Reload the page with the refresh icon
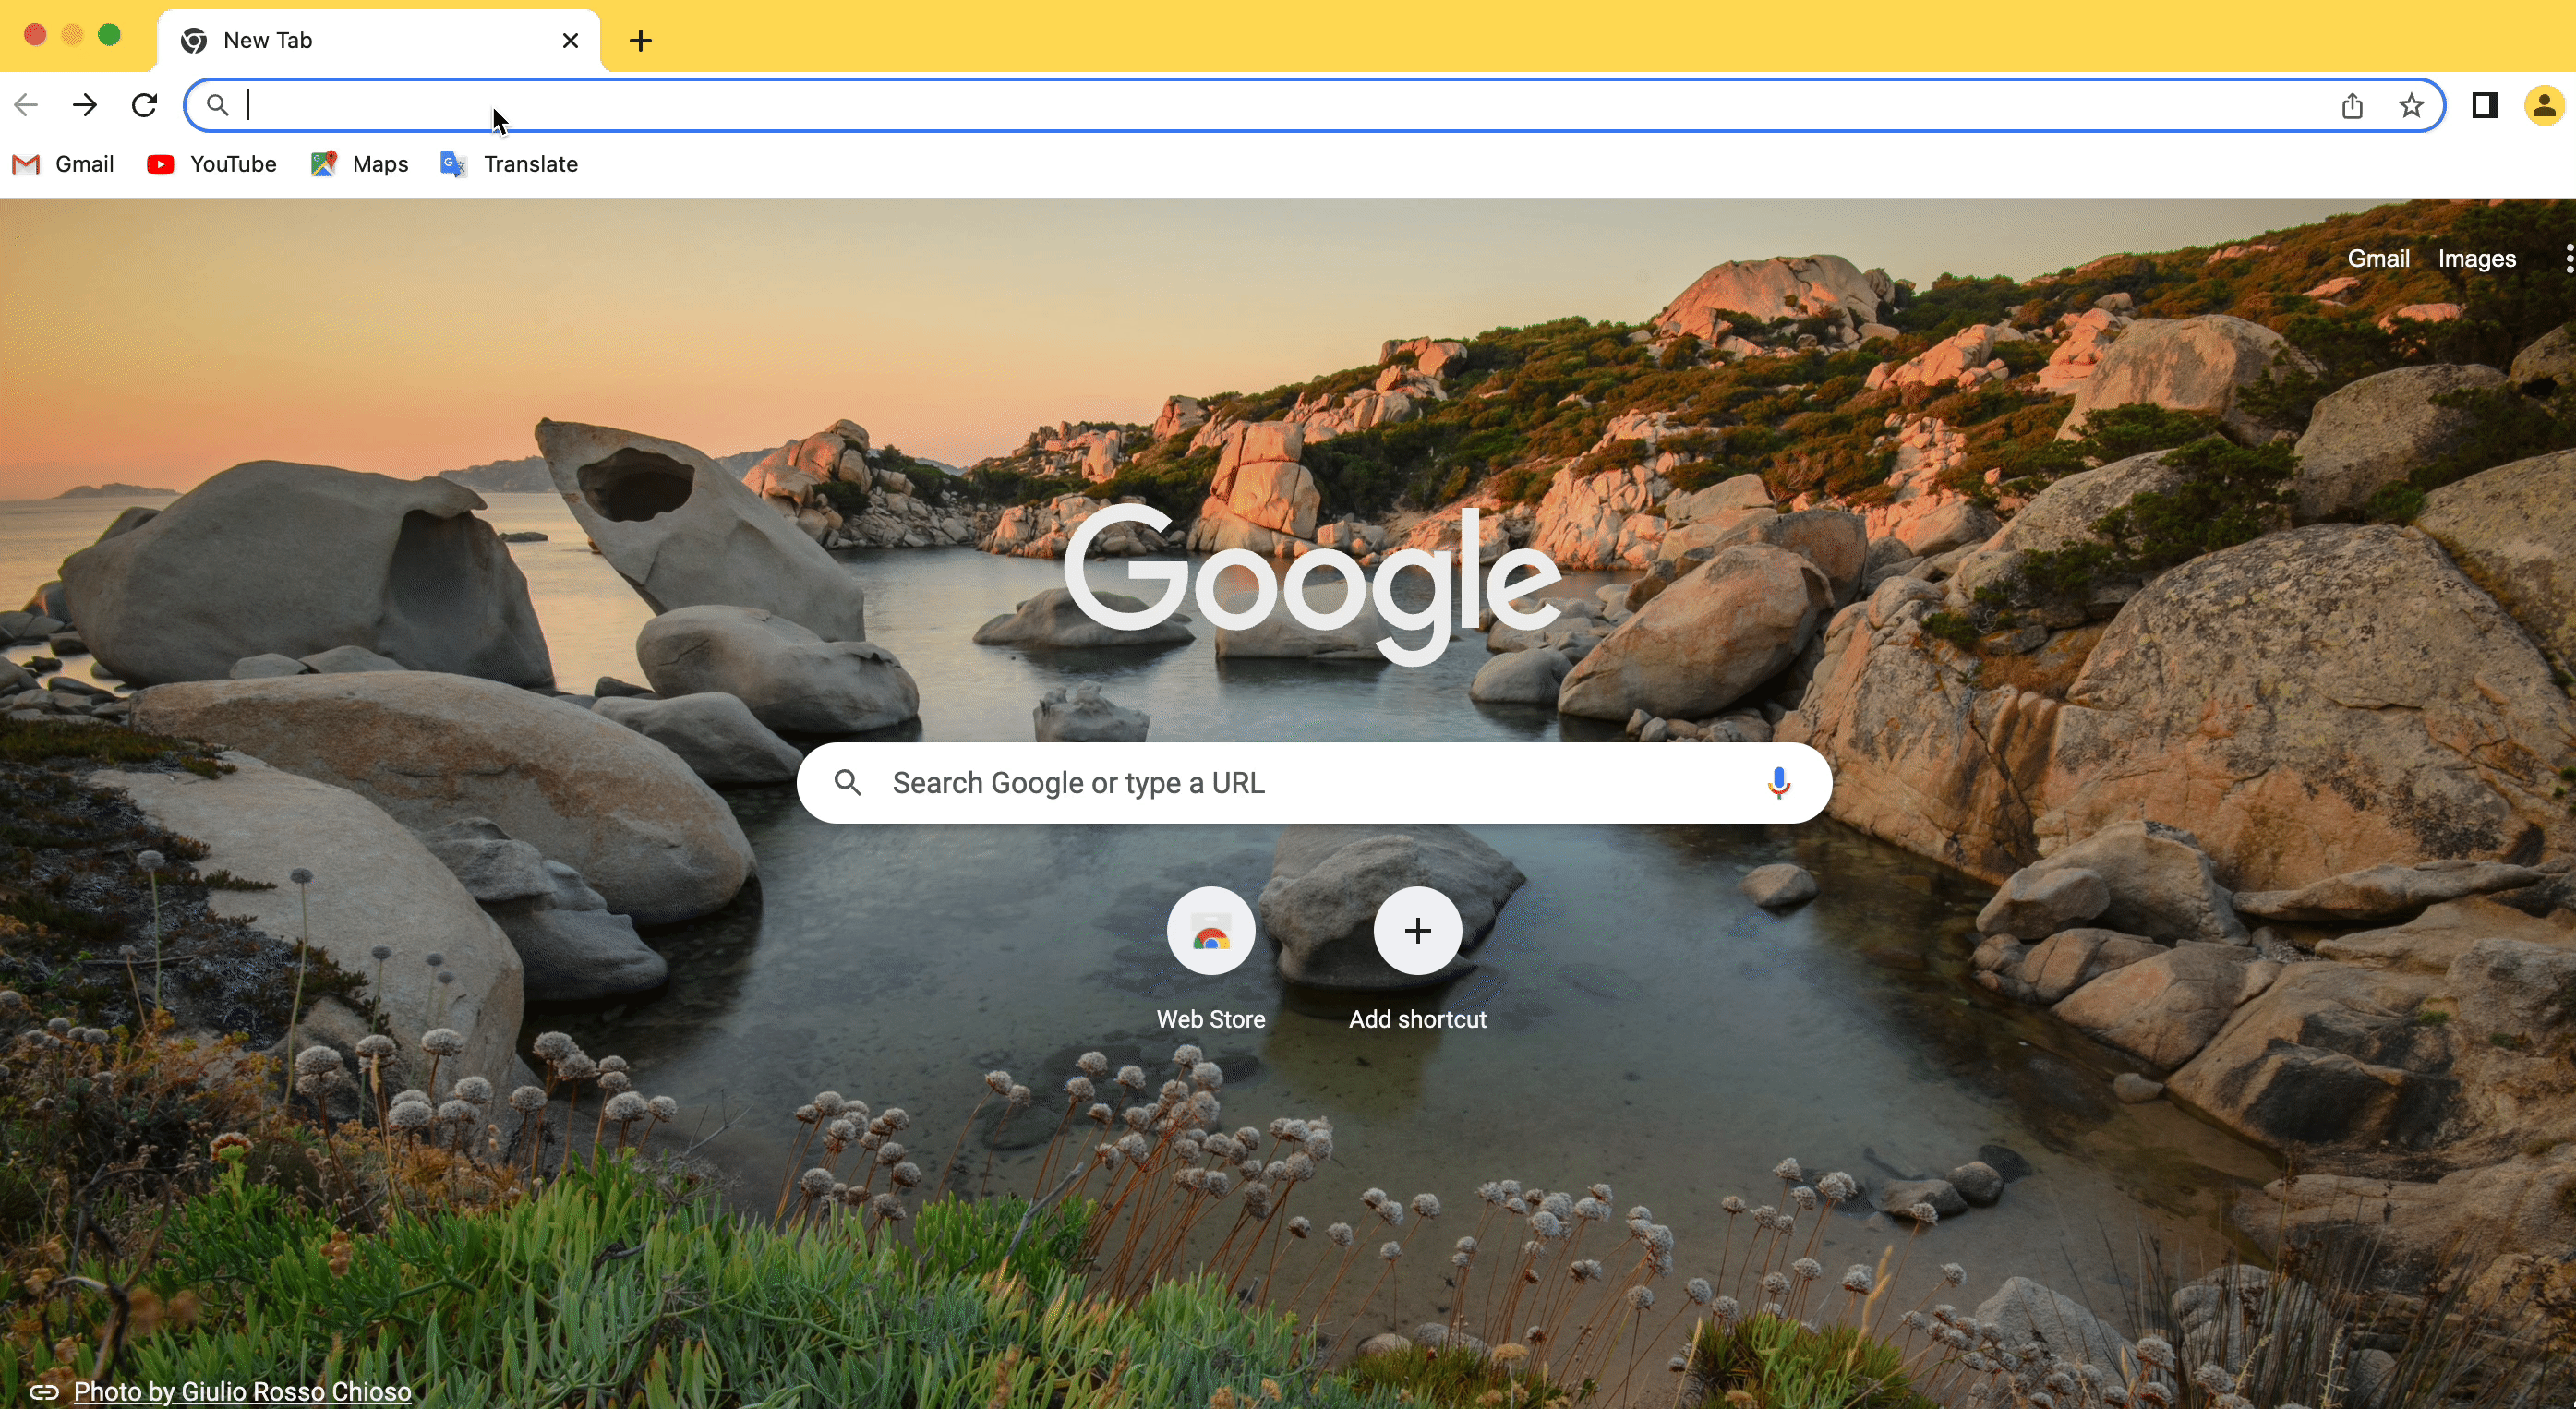Viewport: 2576px width, 1409px height. point(145,105)
